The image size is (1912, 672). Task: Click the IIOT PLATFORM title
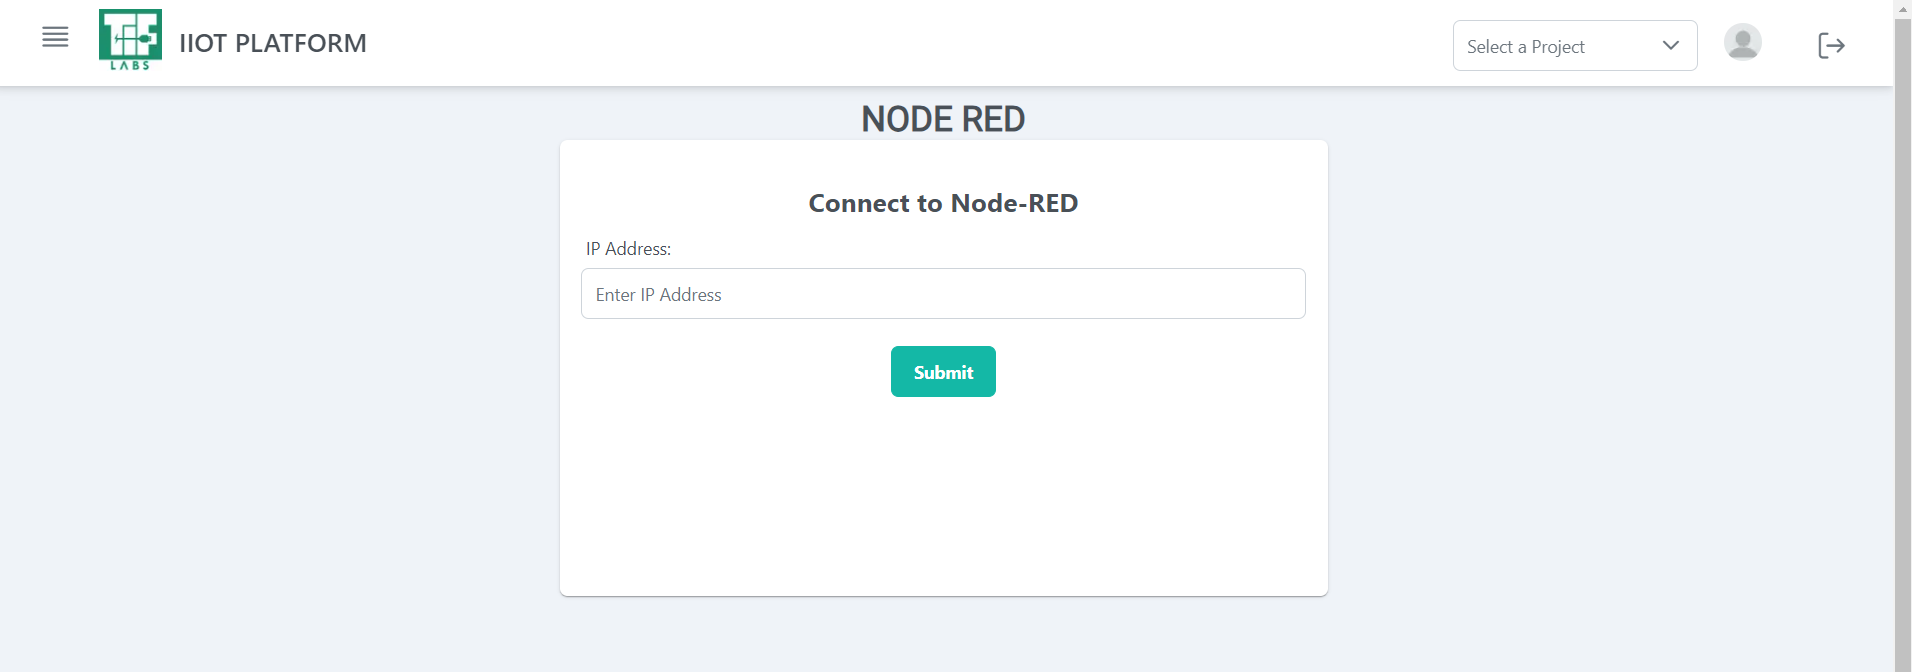(273, 43)
